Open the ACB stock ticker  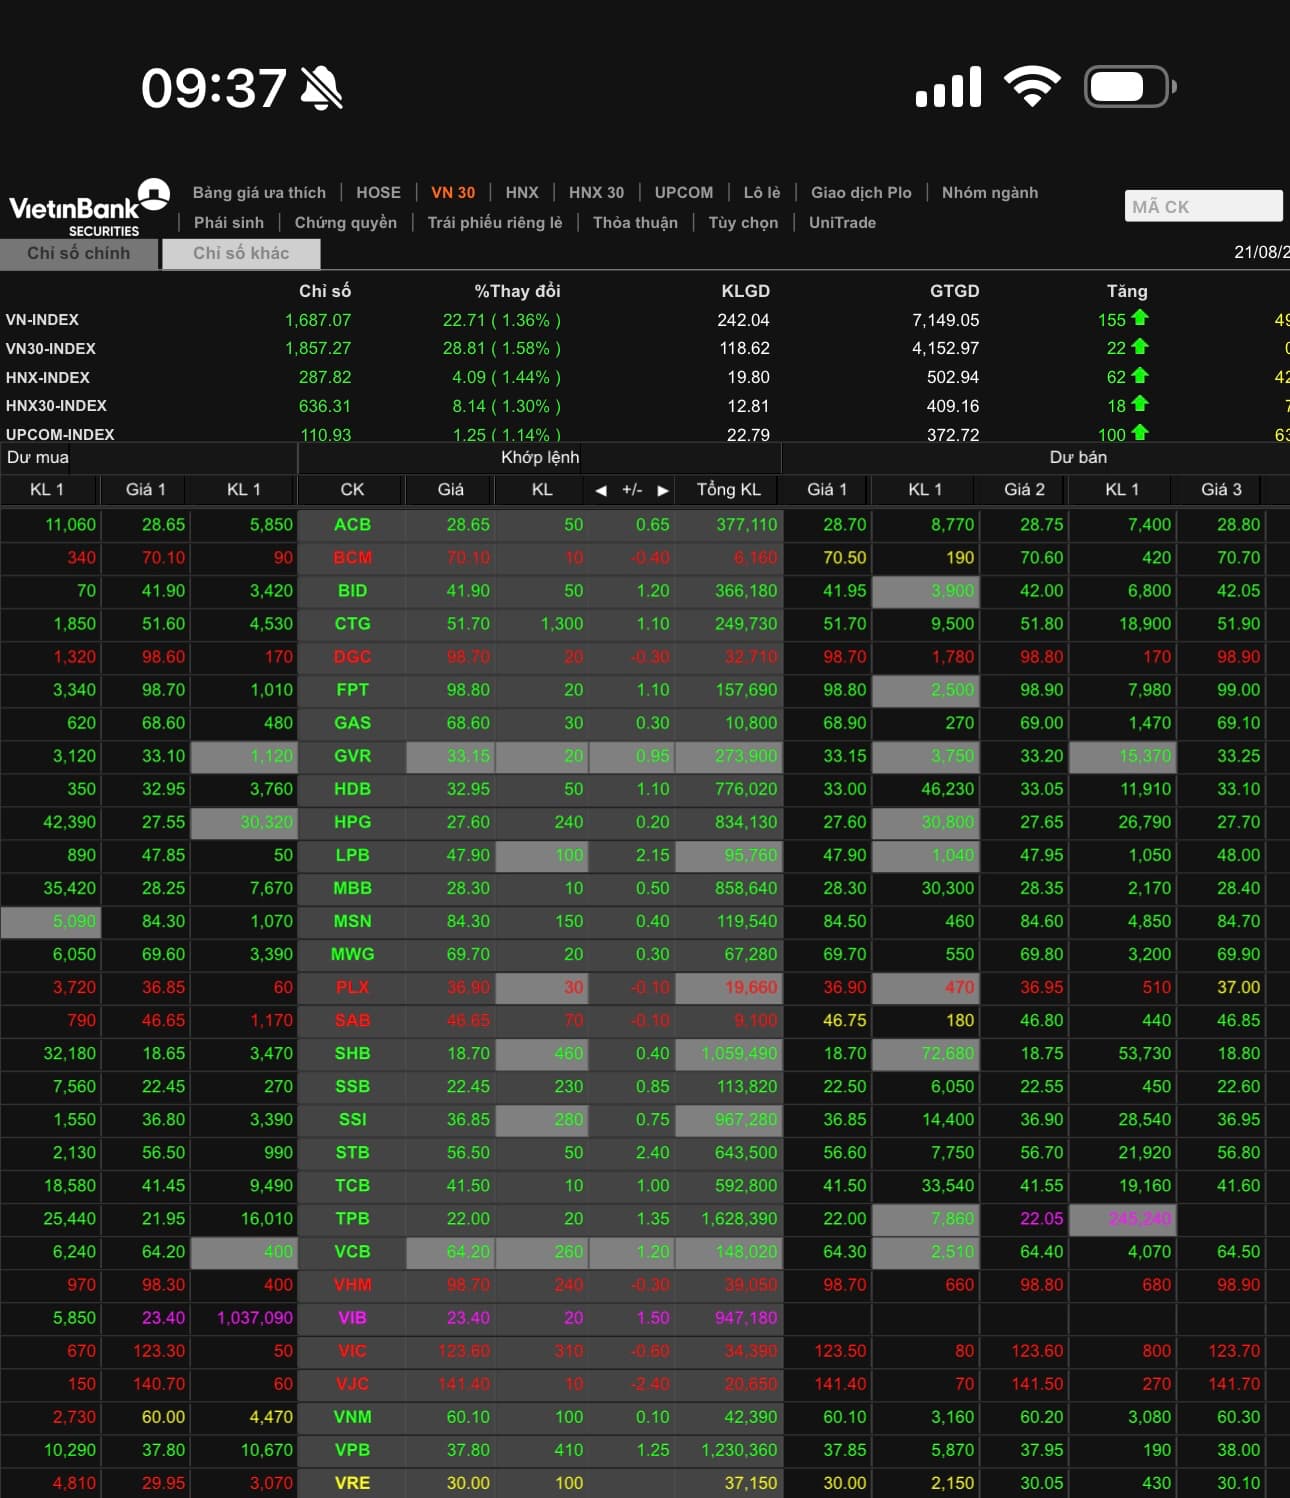coord(352,525)
